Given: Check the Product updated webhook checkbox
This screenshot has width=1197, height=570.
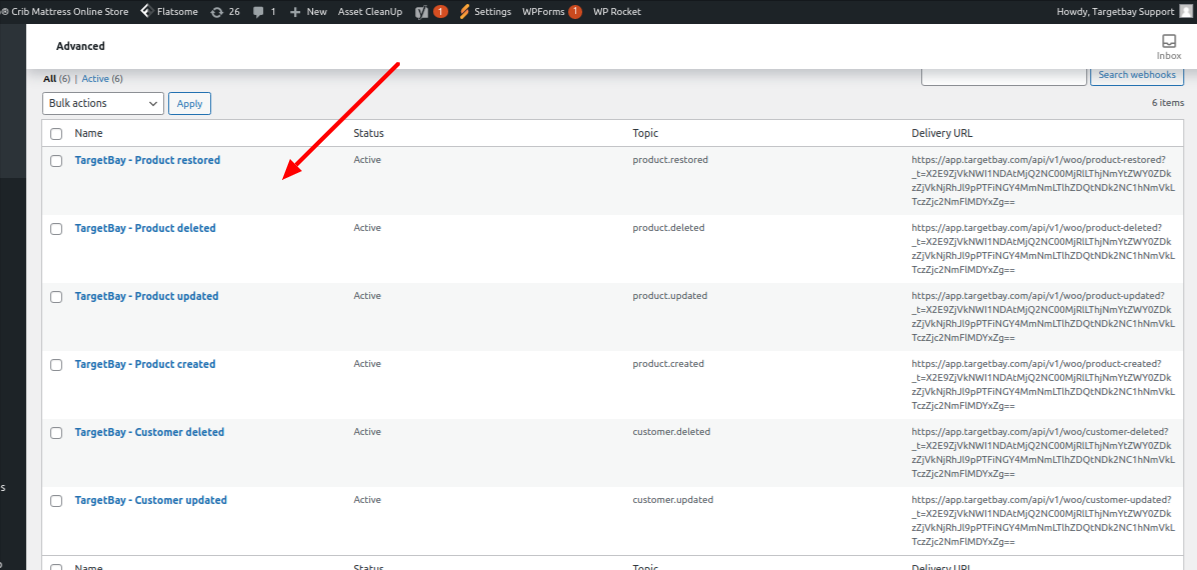Looking at the screenshot, I should (x=56, y=297).
